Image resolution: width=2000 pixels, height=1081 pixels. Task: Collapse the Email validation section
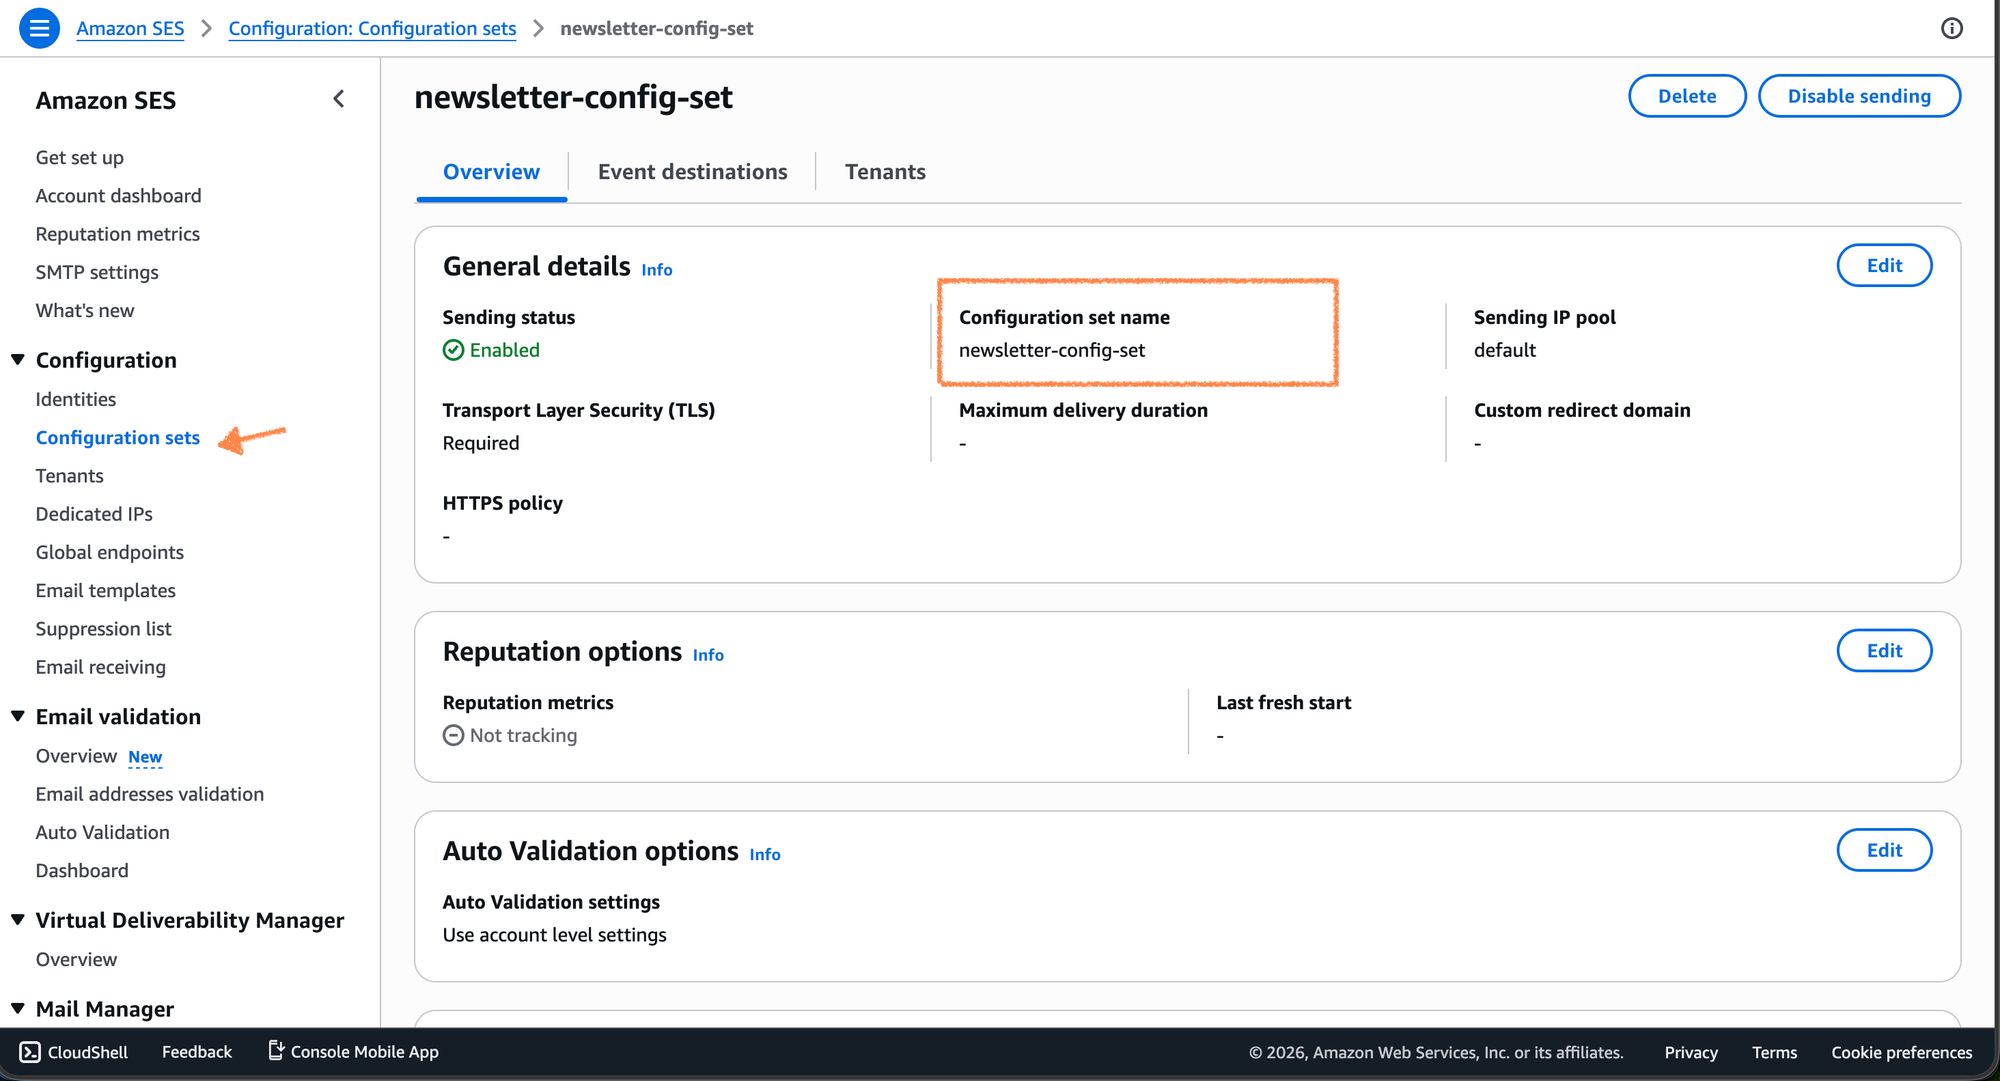pos(18,716)
